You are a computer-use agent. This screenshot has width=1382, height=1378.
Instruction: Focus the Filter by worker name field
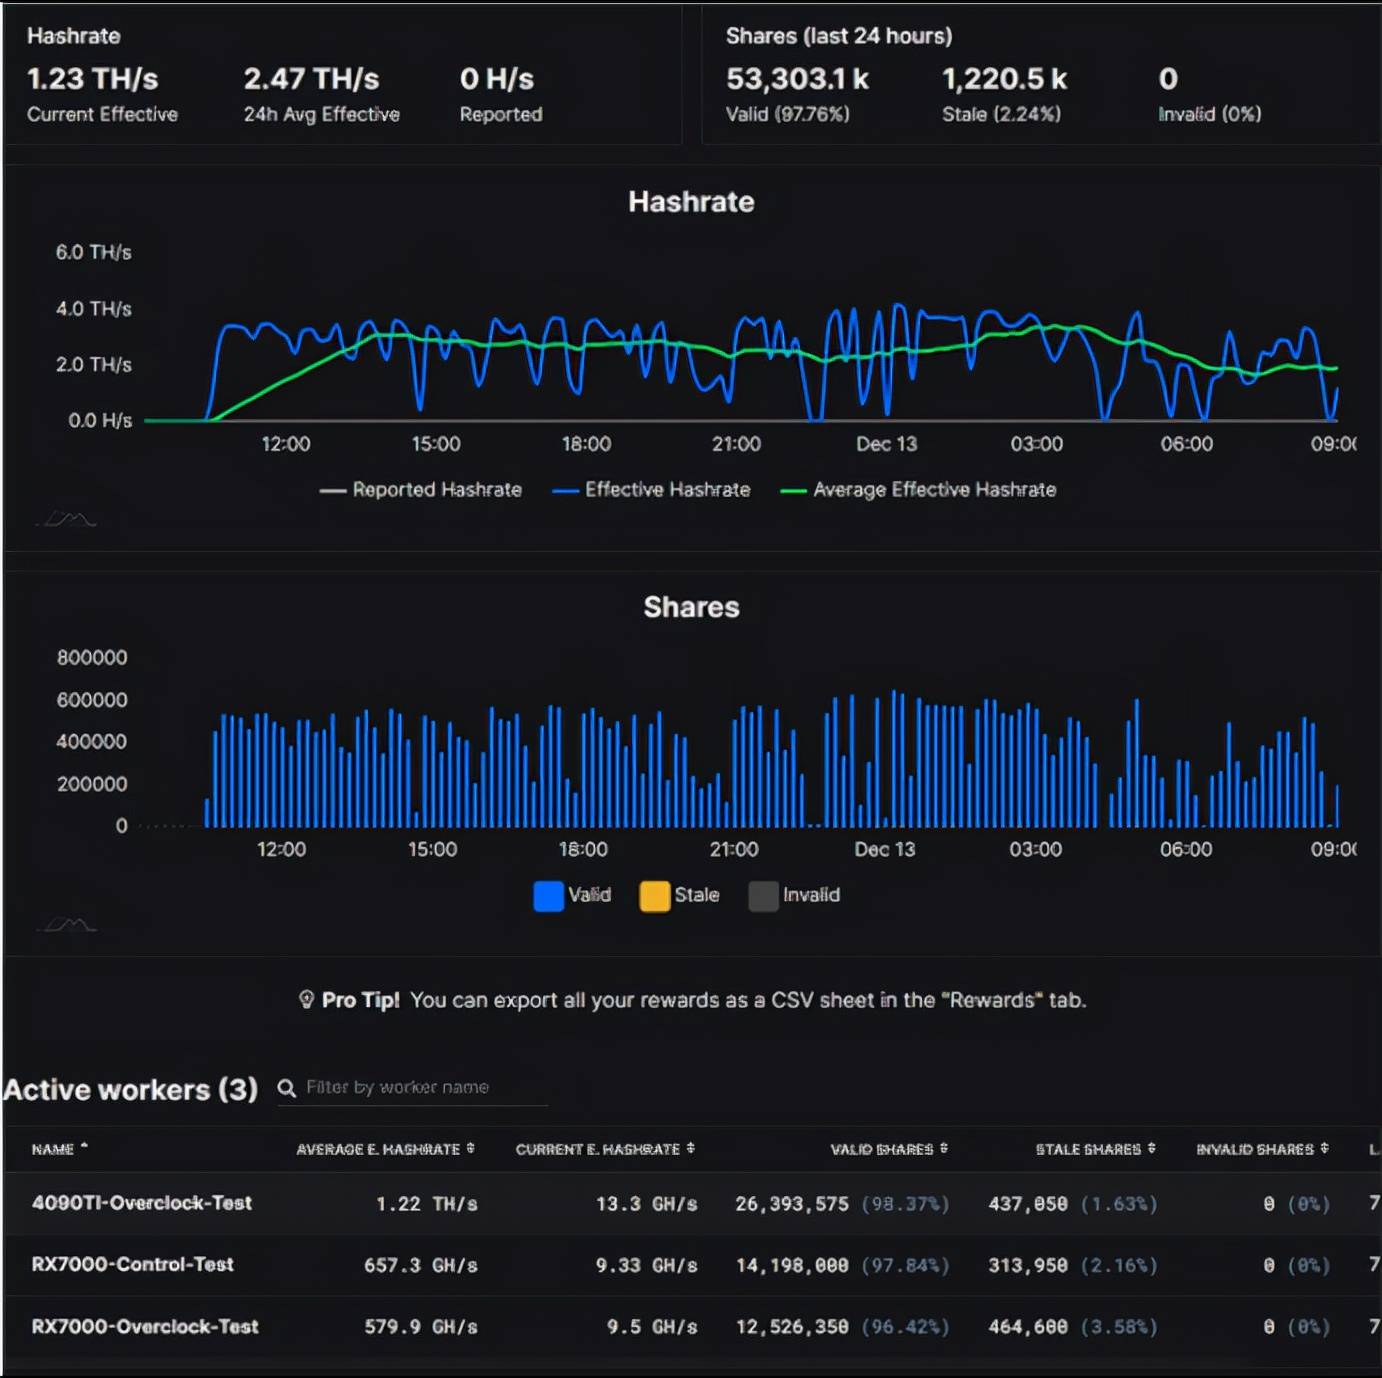[420, 1088]
